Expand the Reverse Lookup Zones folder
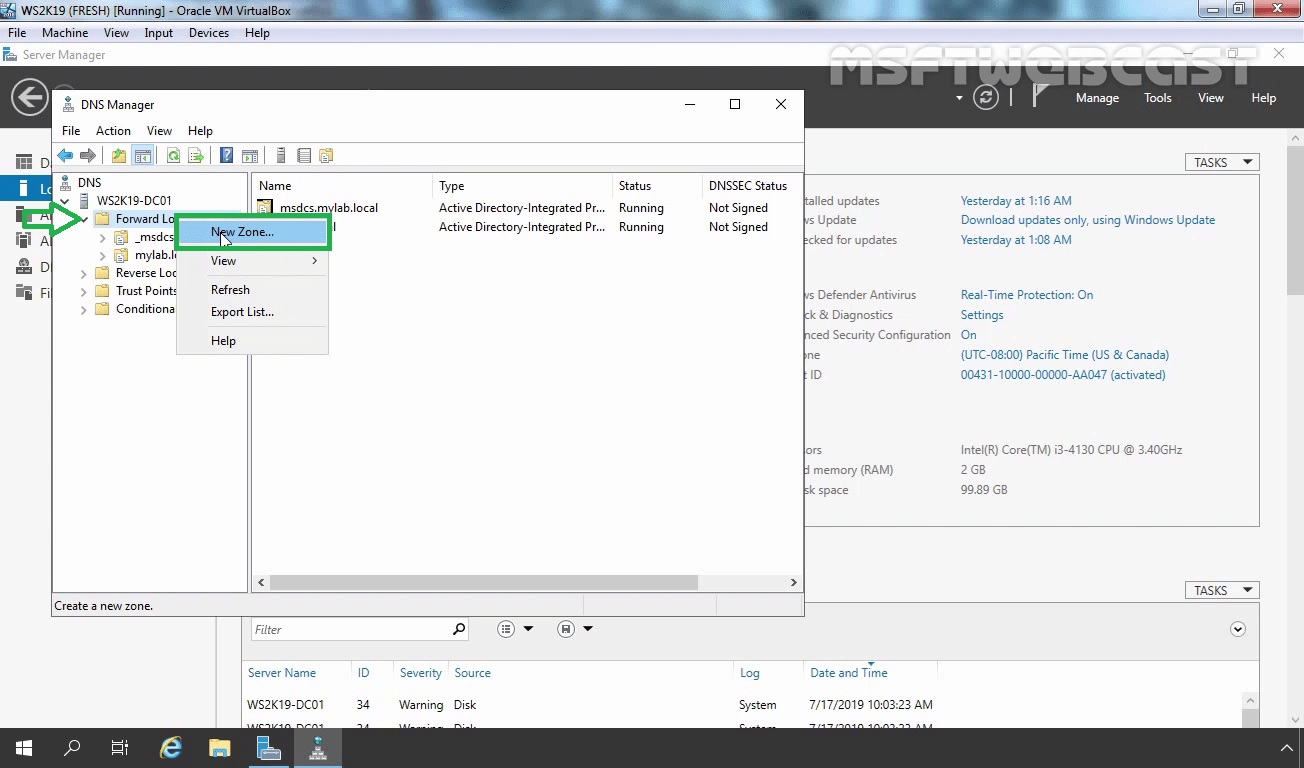The width and height of the screenshot is (1304, 768). [83, 273]
